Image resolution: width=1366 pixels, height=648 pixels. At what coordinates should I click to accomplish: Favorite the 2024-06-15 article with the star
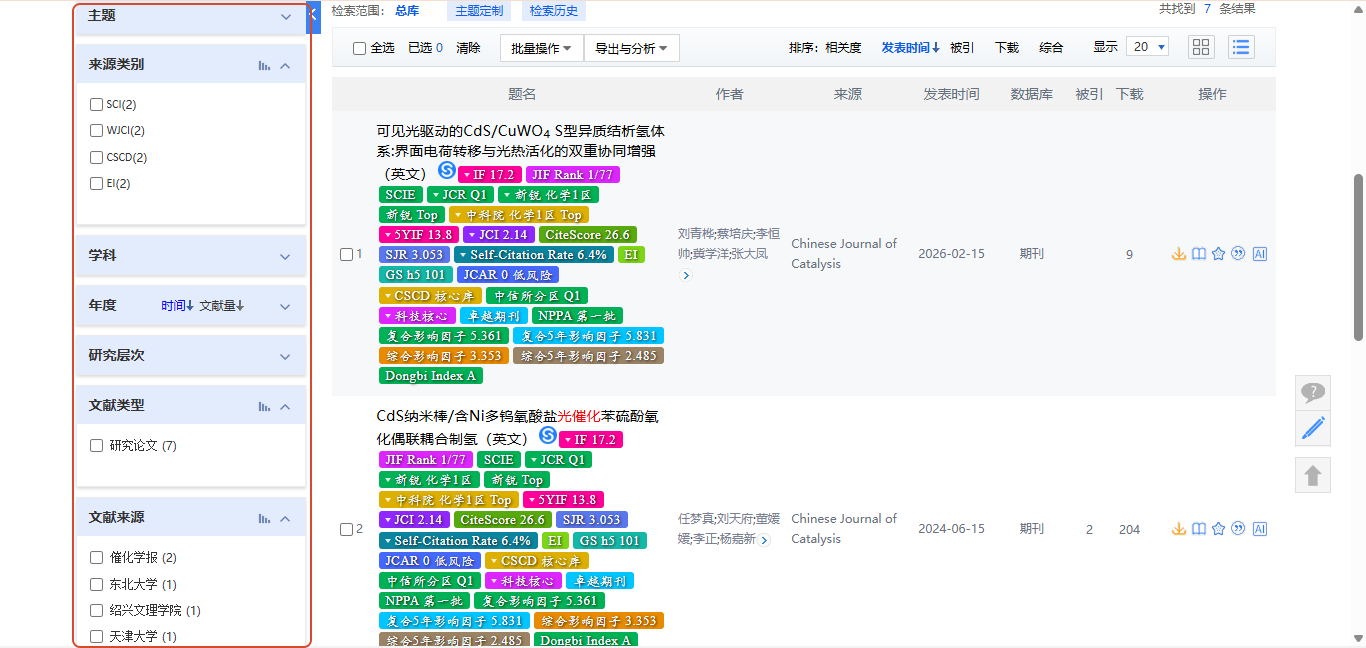click(x=1218, y=529)
